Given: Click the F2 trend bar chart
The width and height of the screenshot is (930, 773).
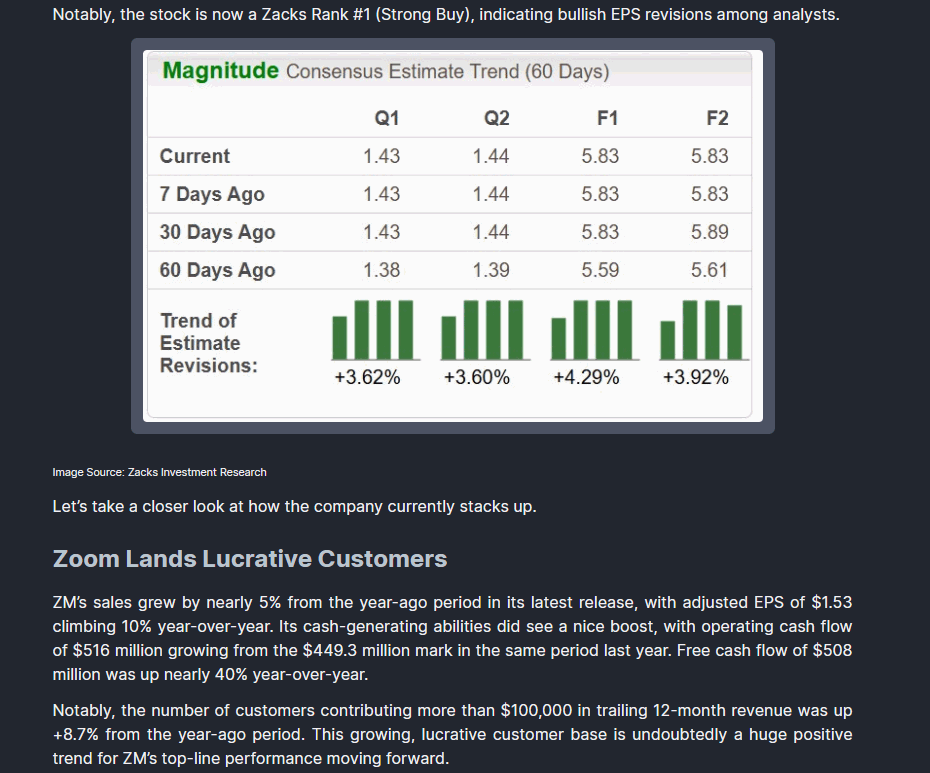Looking at the screenshot, I should (702, 329).
